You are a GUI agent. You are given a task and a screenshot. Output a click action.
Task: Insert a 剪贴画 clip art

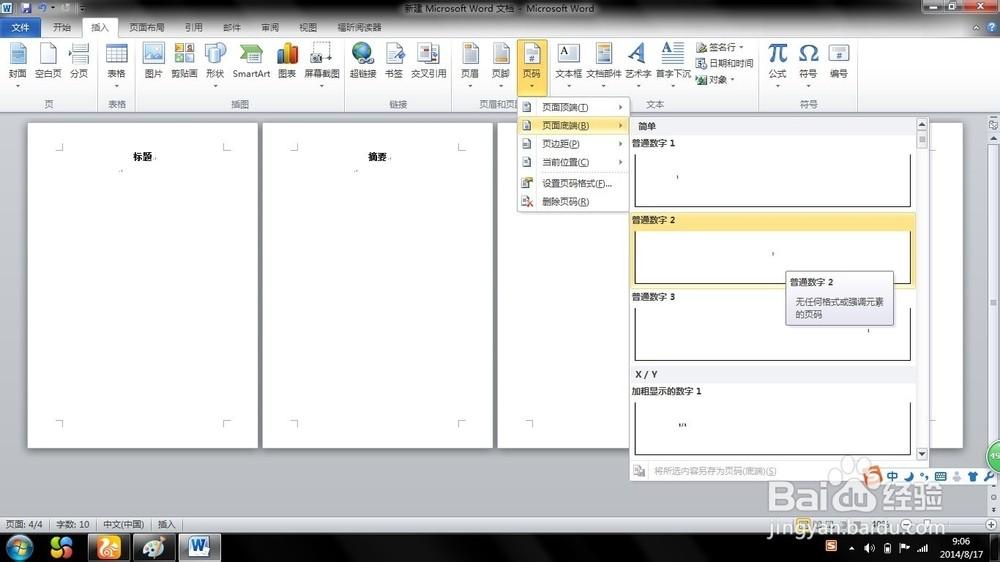(x=184, y=60)
